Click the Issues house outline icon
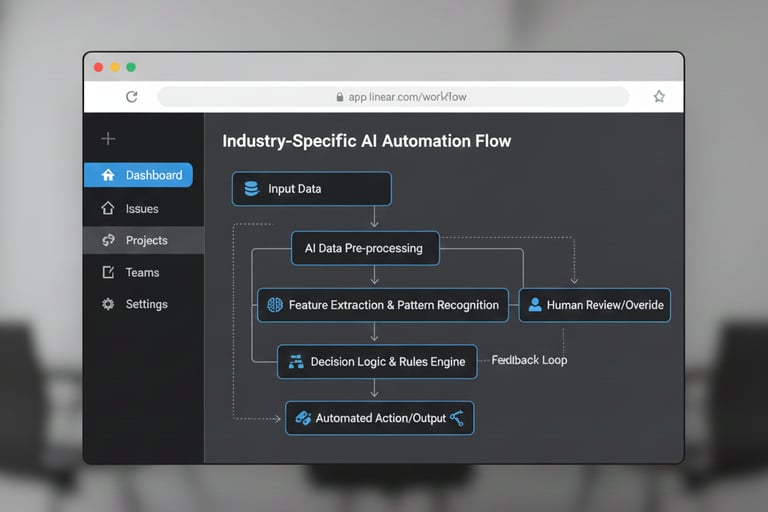 (108, 208)
